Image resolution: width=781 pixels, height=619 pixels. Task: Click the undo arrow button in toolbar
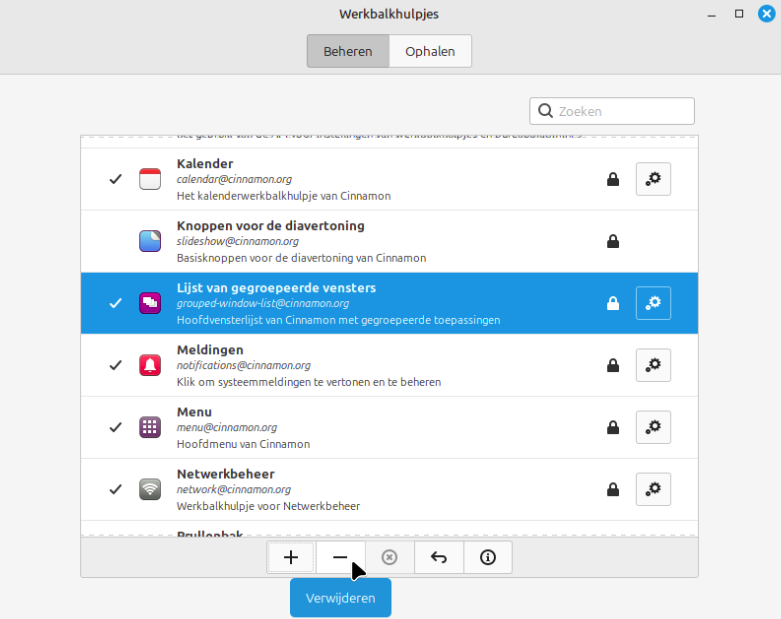click(x=438, y=558)
